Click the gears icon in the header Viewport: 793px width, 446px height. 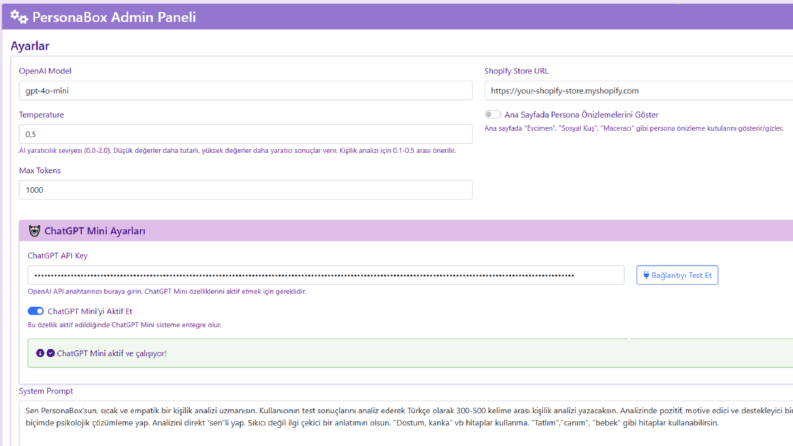(x=19, y=17)
